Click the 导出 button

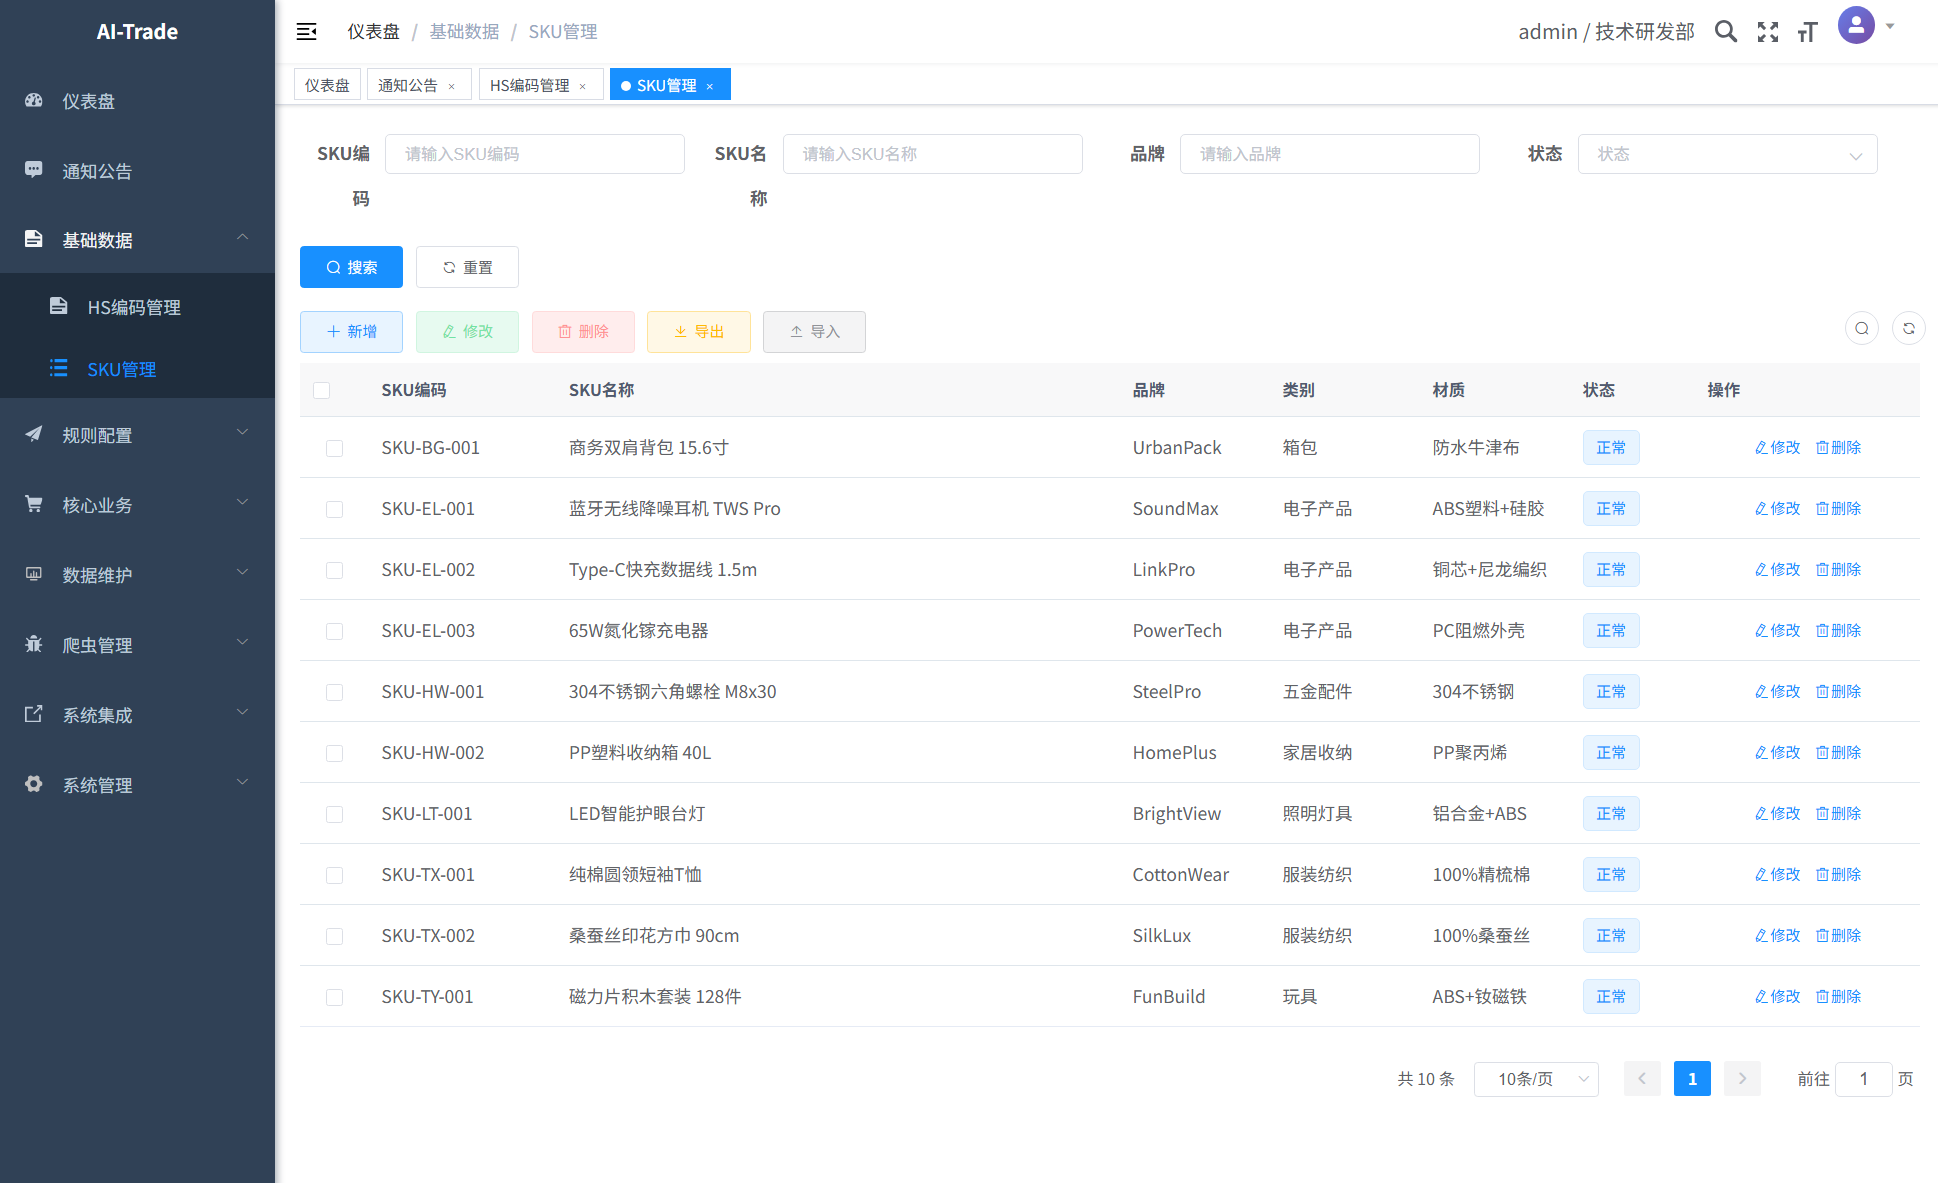[699, 332]
